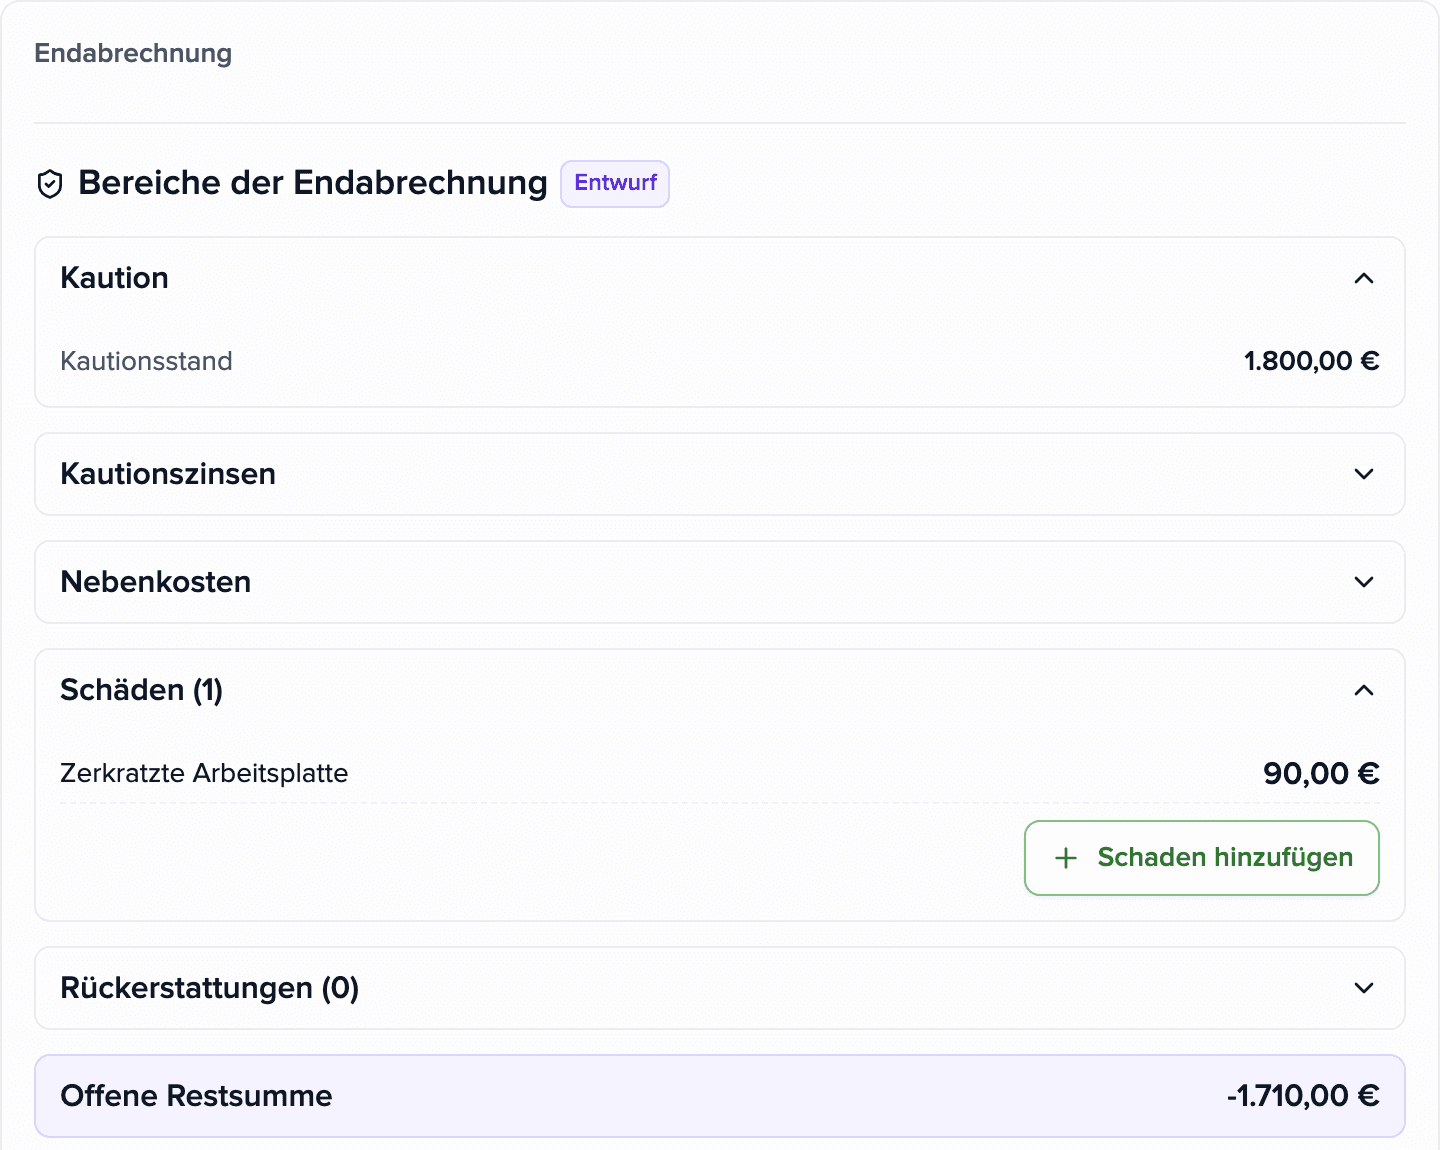Click the Entwurf status badge
The width and height of the screenshot is (1440, 1150).
(615, 184)
